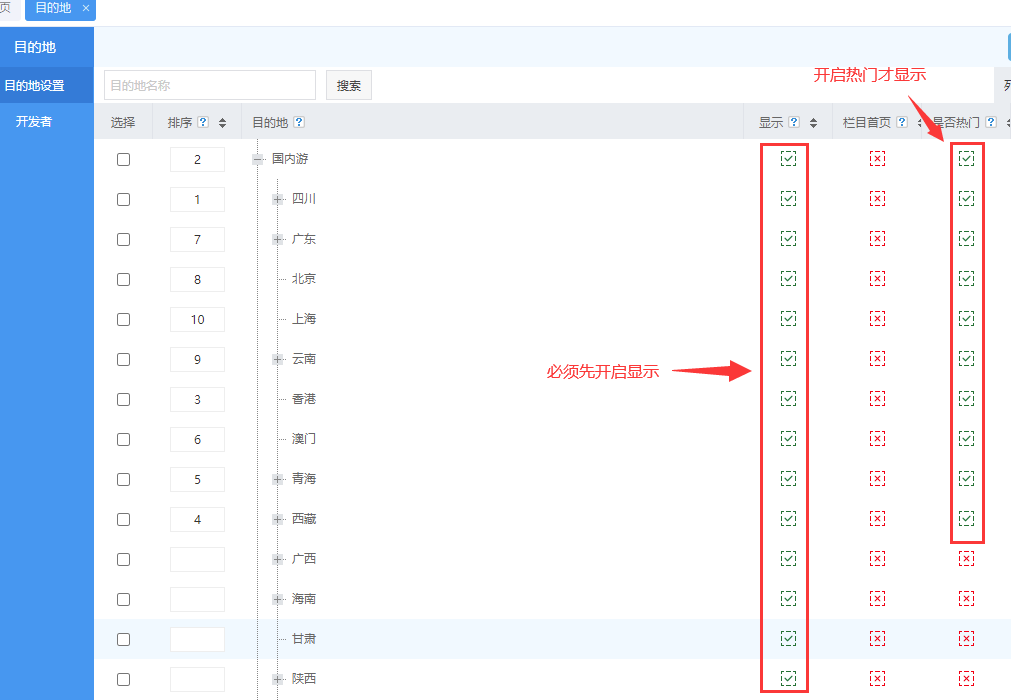This screenshot has height=700, width=1011.
Task: Click sort arrows on 显示 column
Action: pos(813,123)
